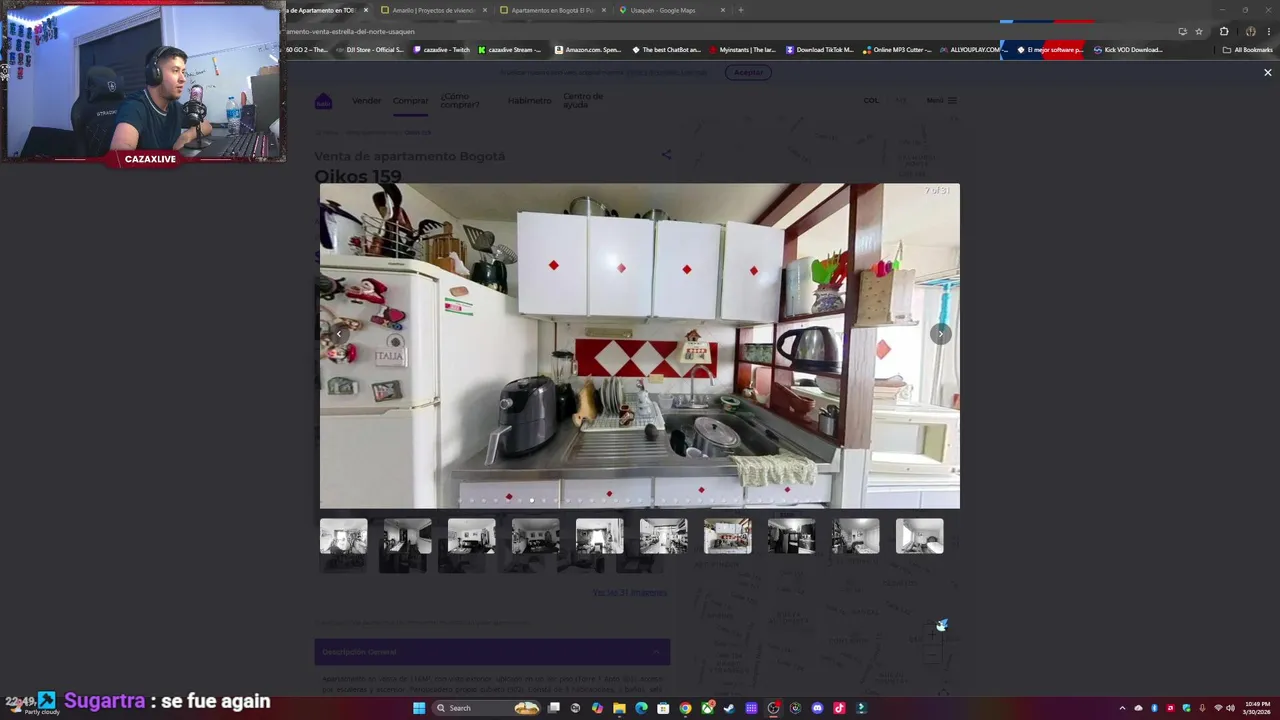Open the TikTok app from the taskbar
Screen dimensions: 1280x720
pos(839,708)
